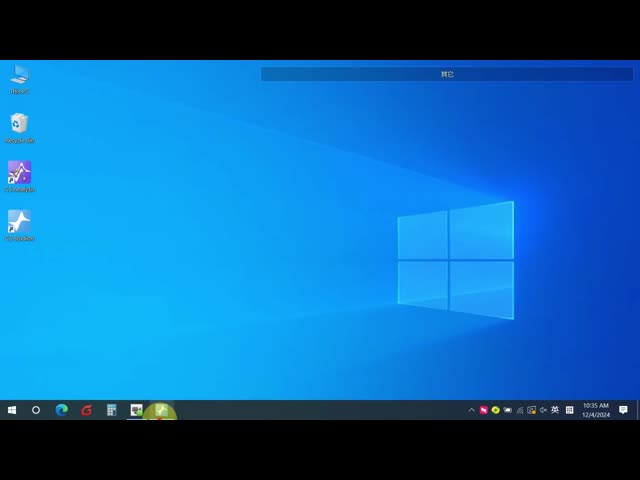The image size is (640, 480).
Task: Click the dark blue banner bar at top
Action: (x=447, y=74)
